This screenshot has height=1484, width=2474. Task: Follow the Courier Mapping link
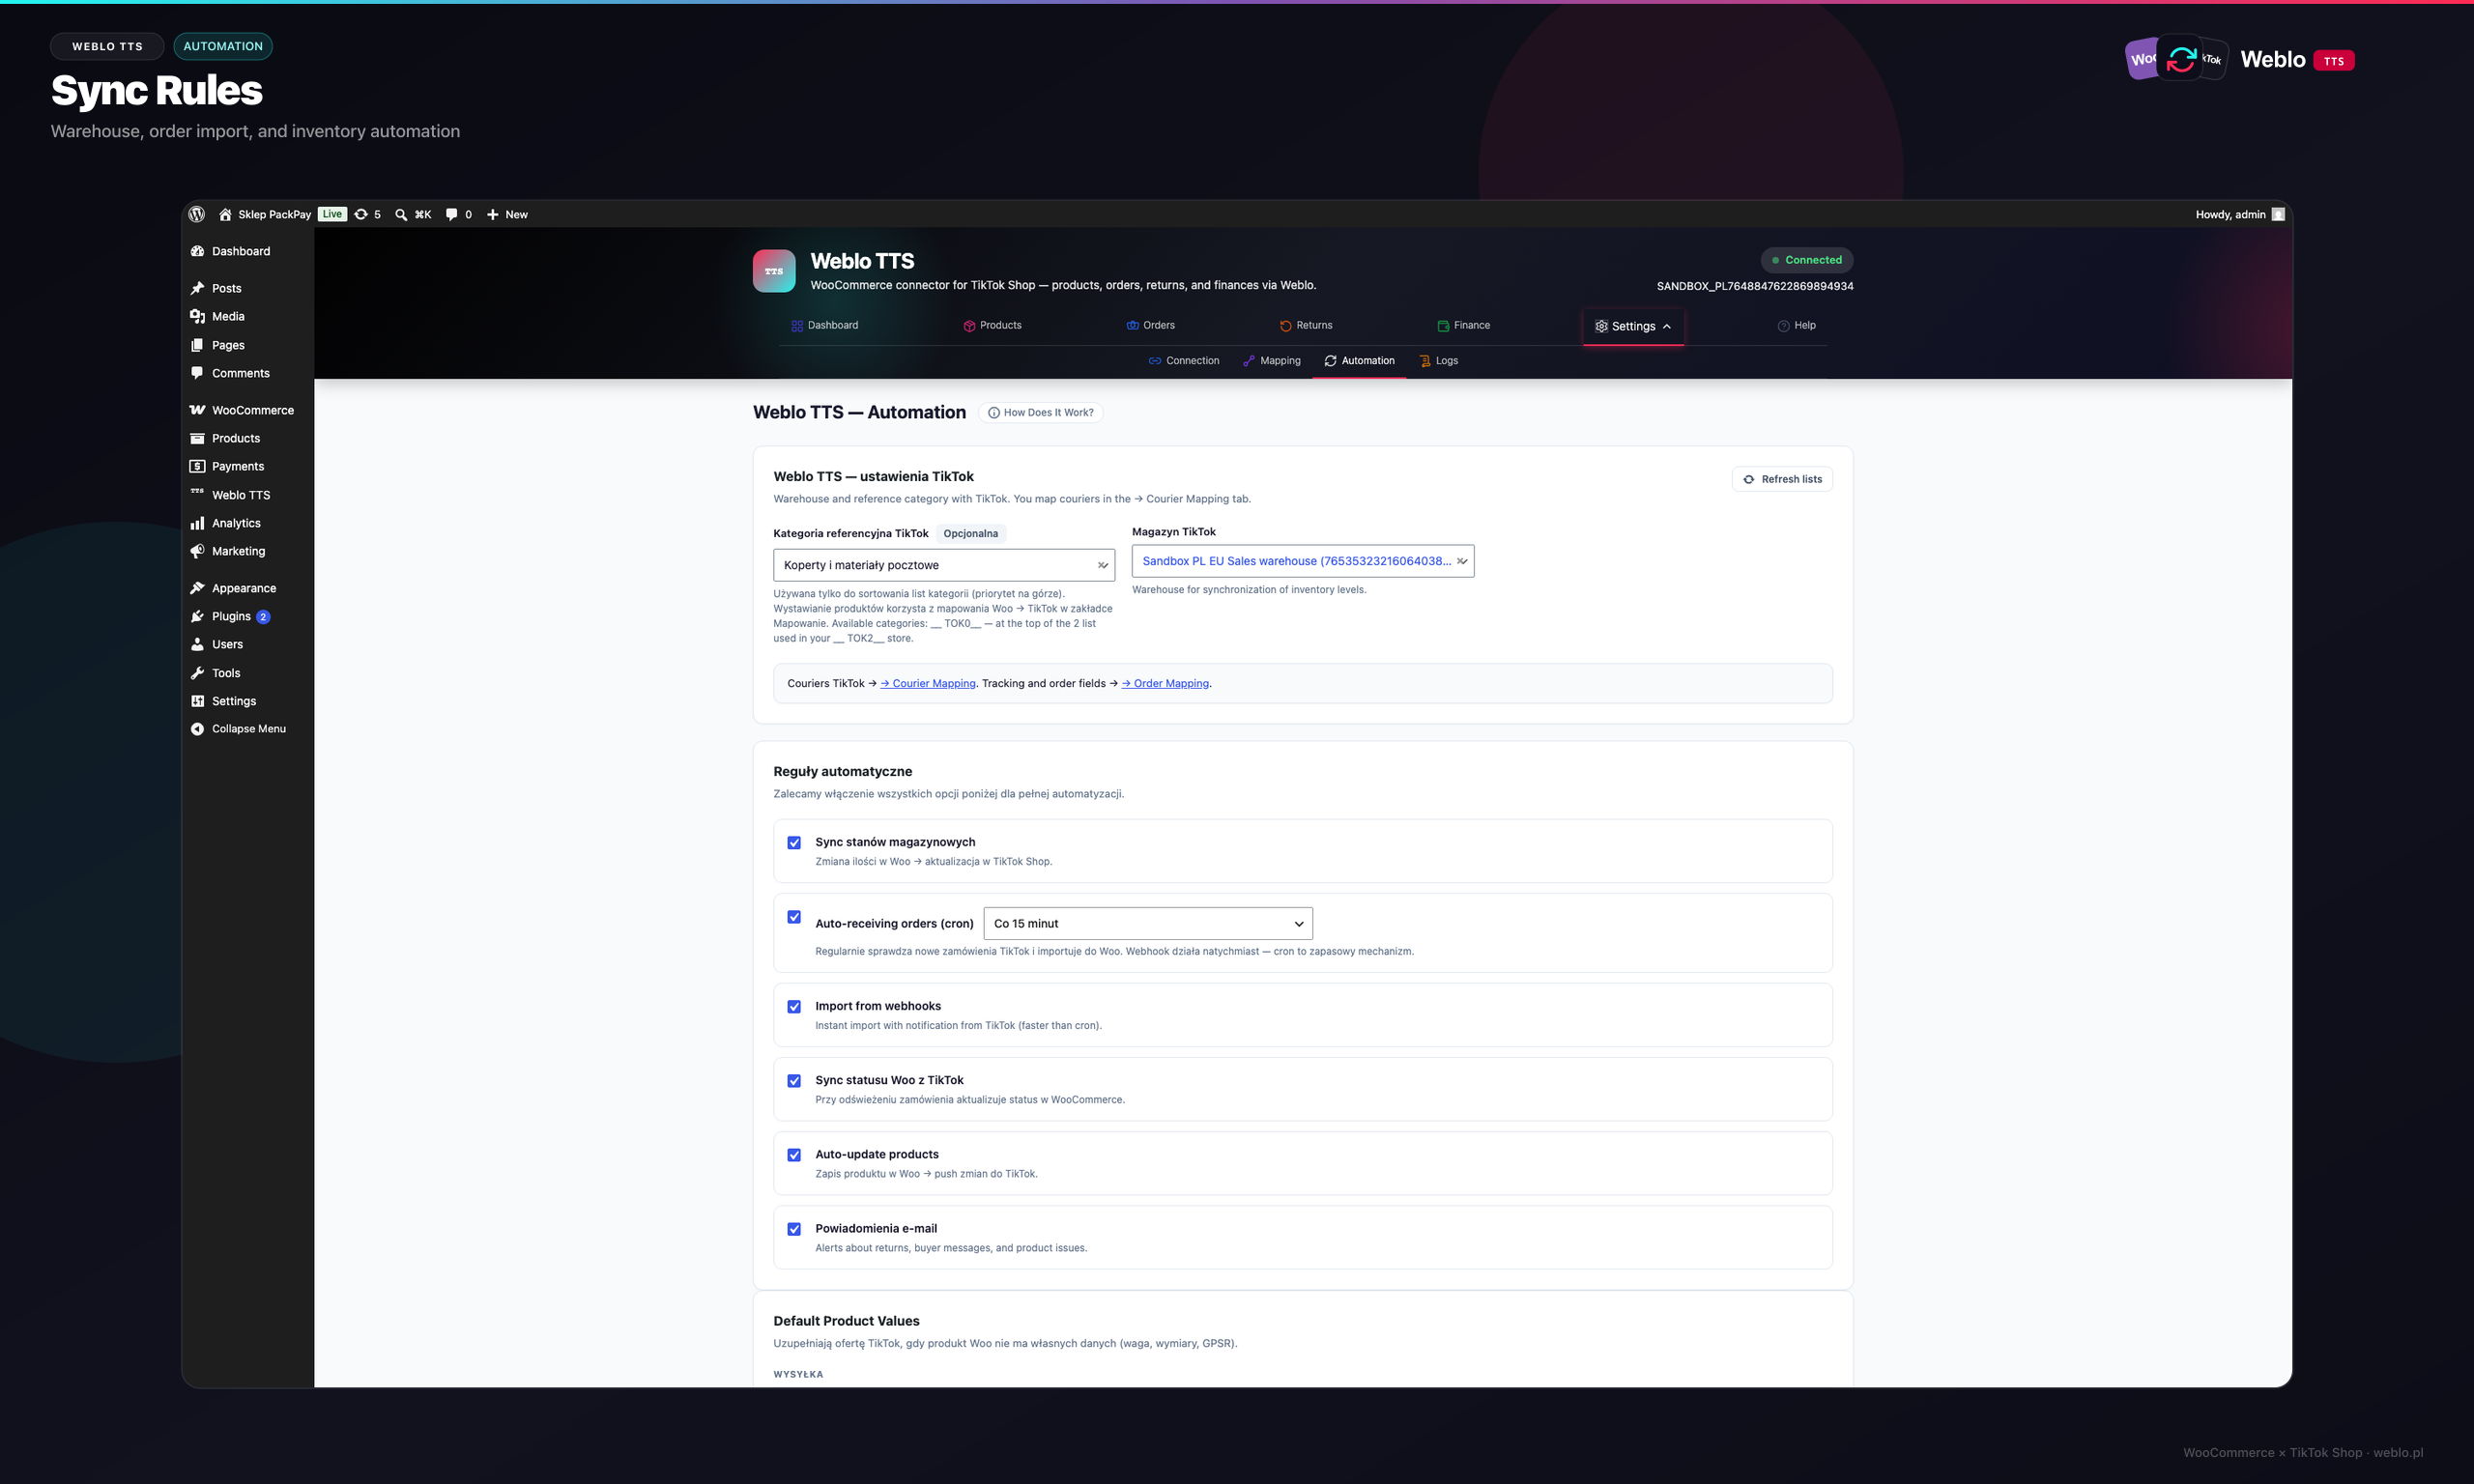pos(928,684)
